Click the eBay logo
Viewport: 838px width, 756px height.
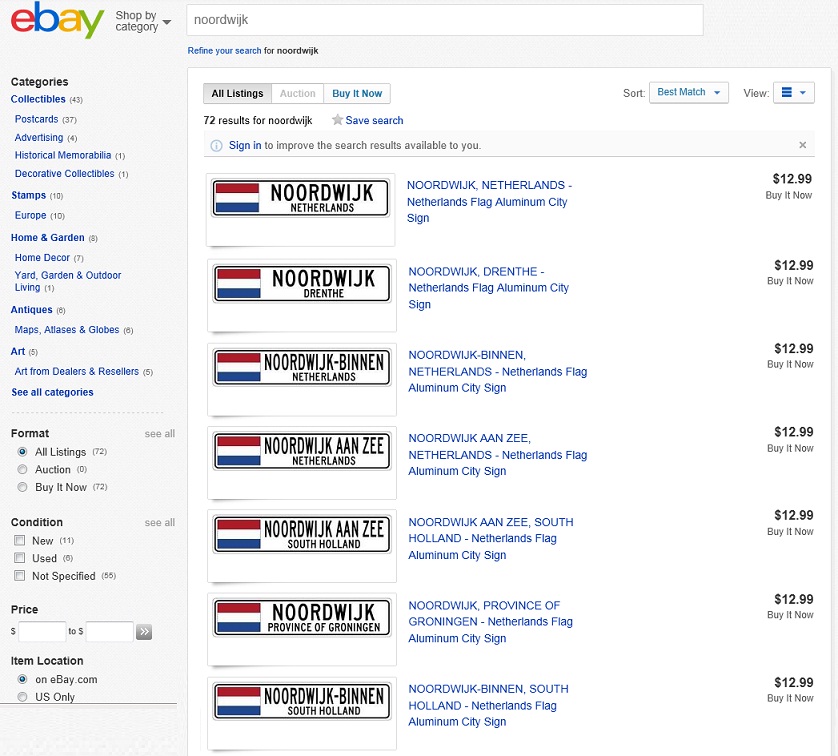point(57,20)
